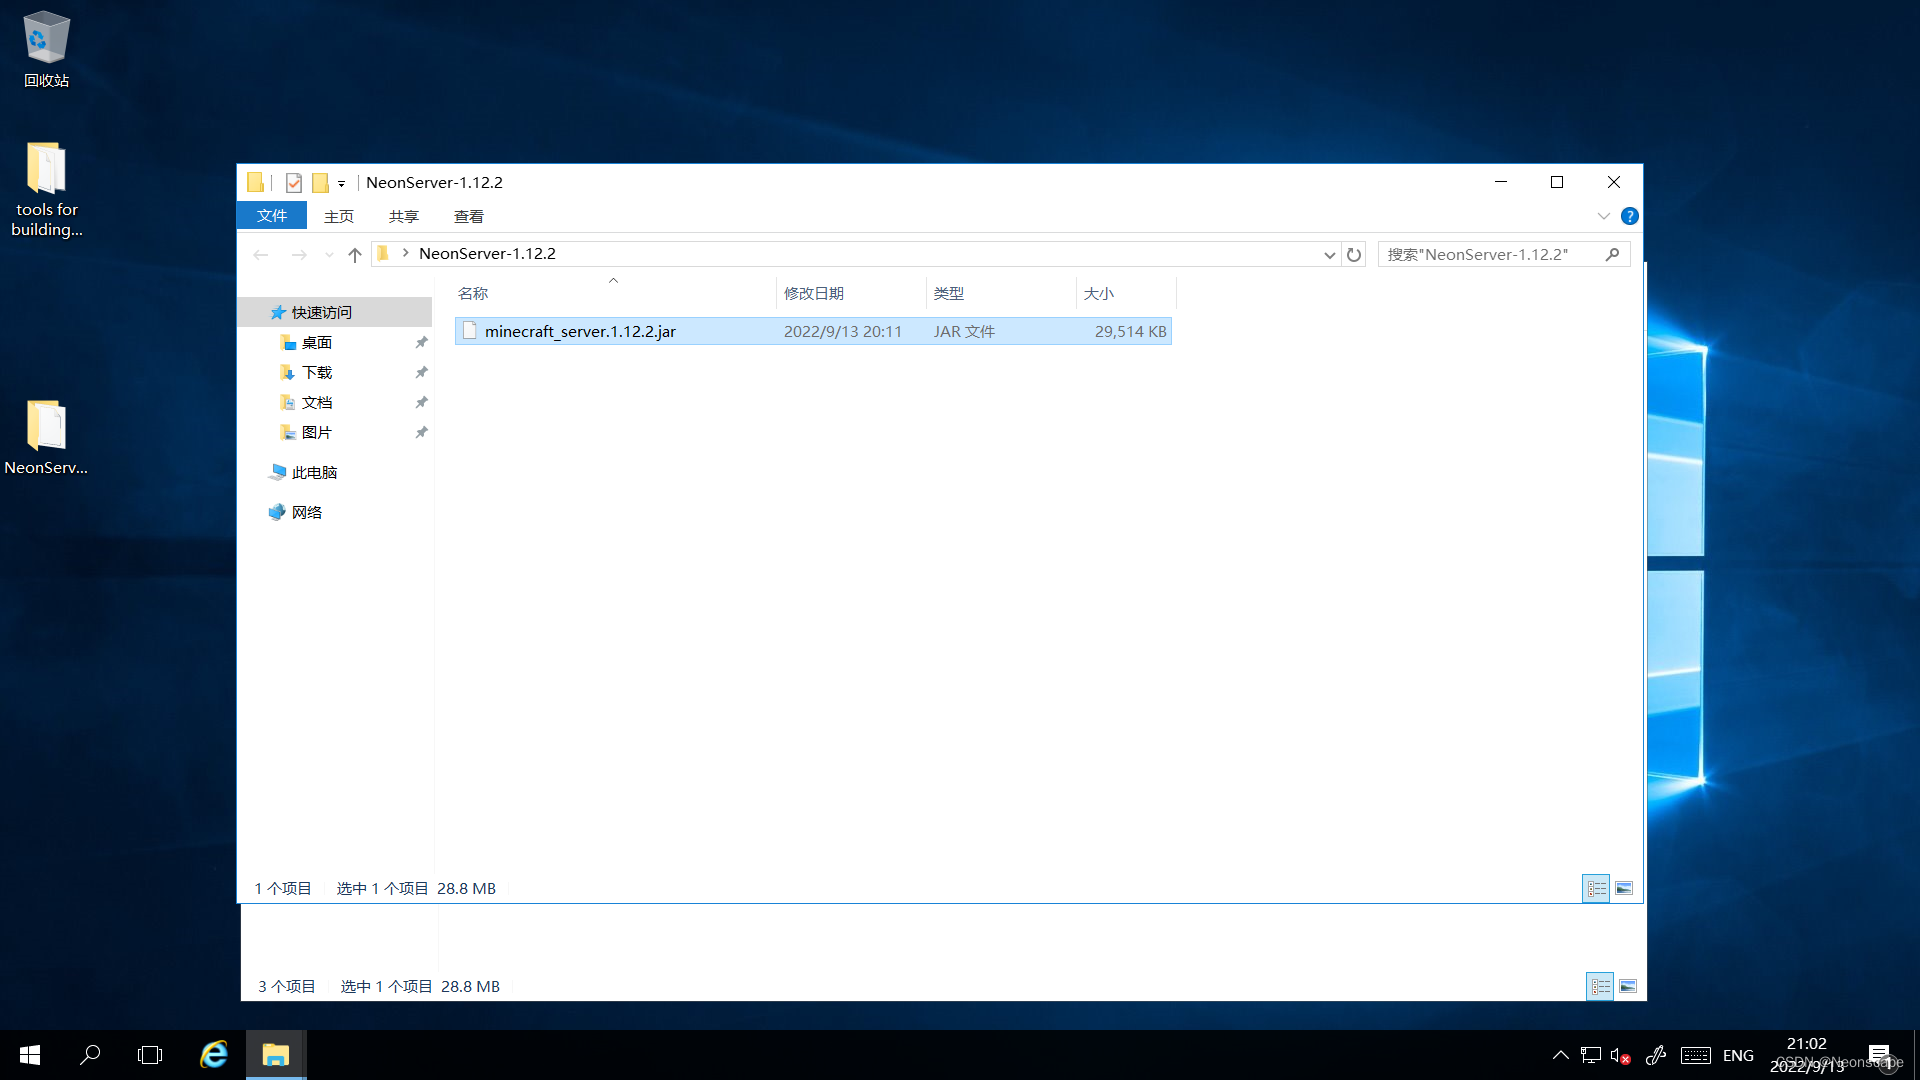The width and height of the screenshot is (1920, 1080).
Task: Click the New Folder icon in title bar
Action: point(320,183)
